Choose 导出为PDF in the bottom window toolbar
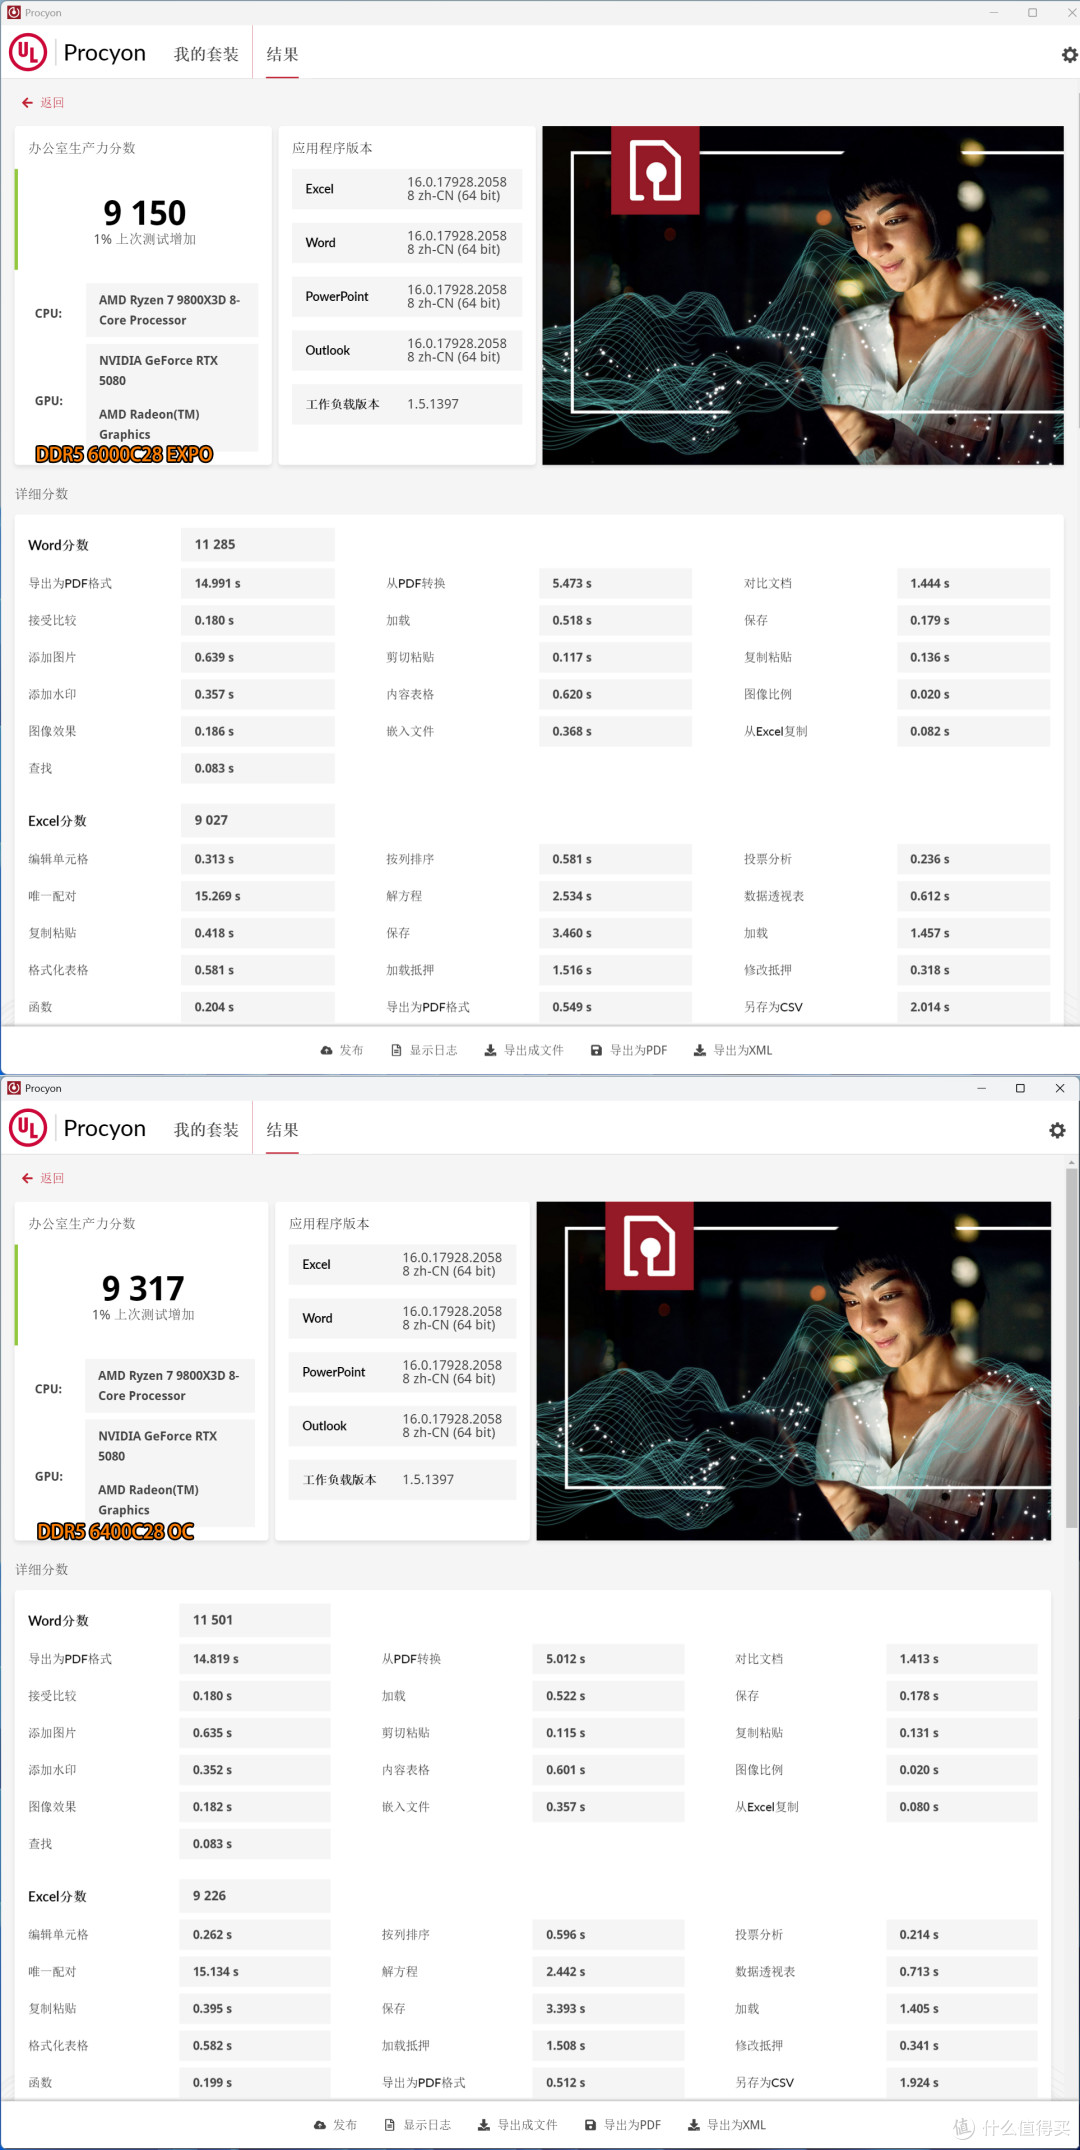The height and width of the screenshot is (2150, 1080). (623, 2125)
